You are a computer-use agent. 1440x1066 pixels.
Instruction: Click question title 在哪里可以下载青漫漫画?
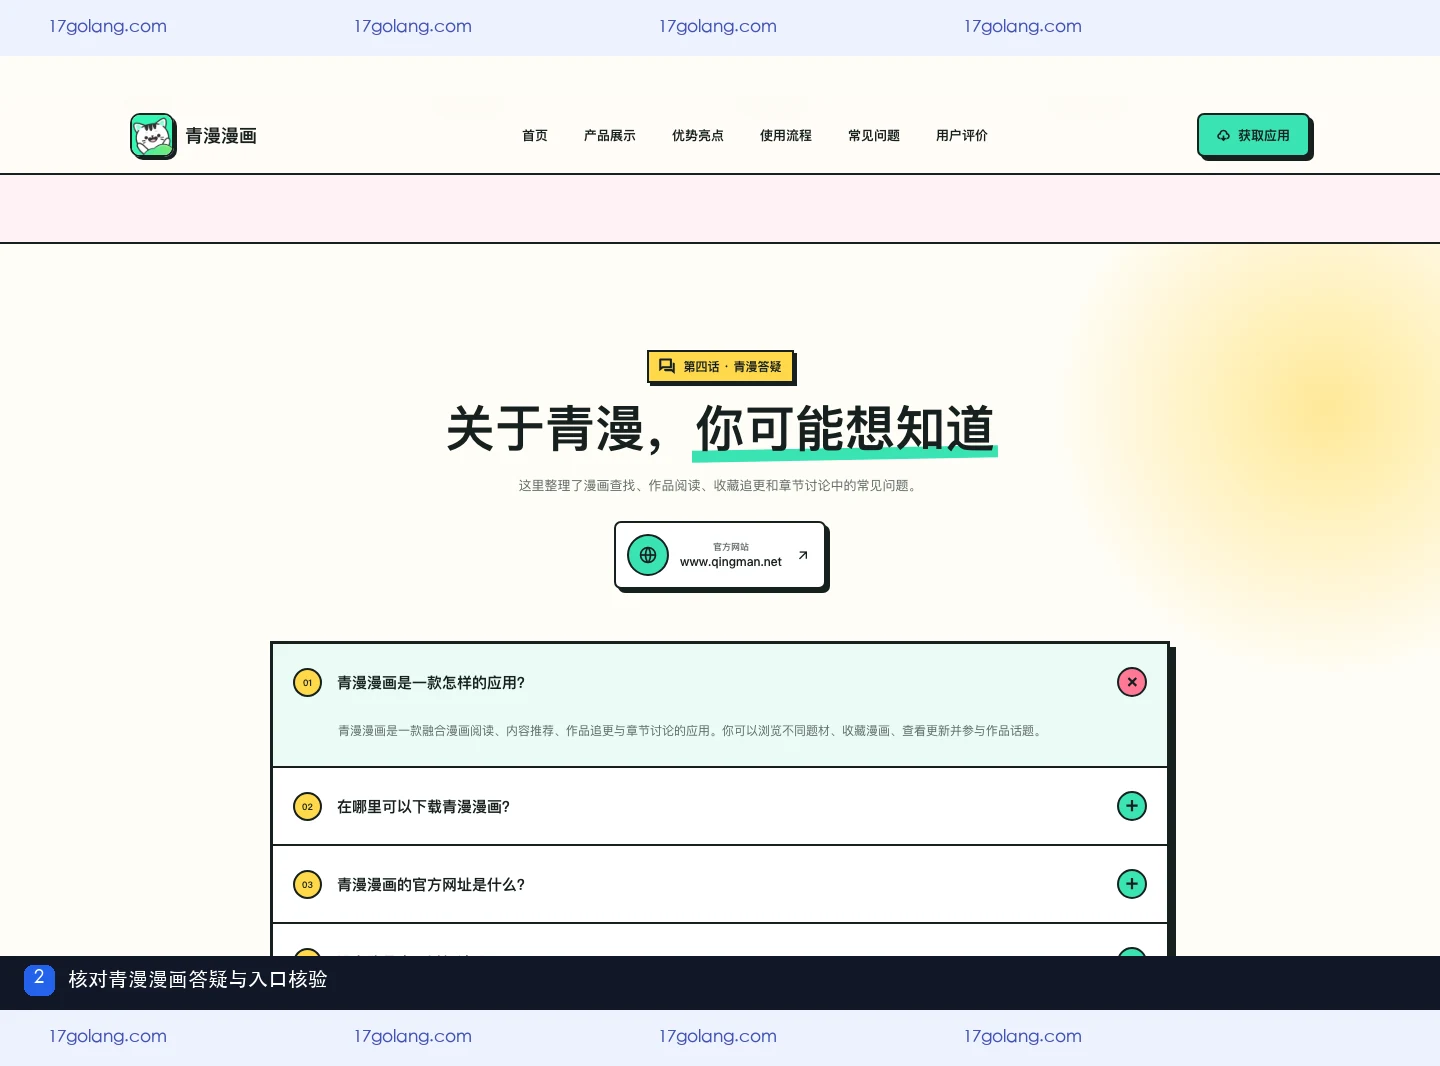[424, 807]
